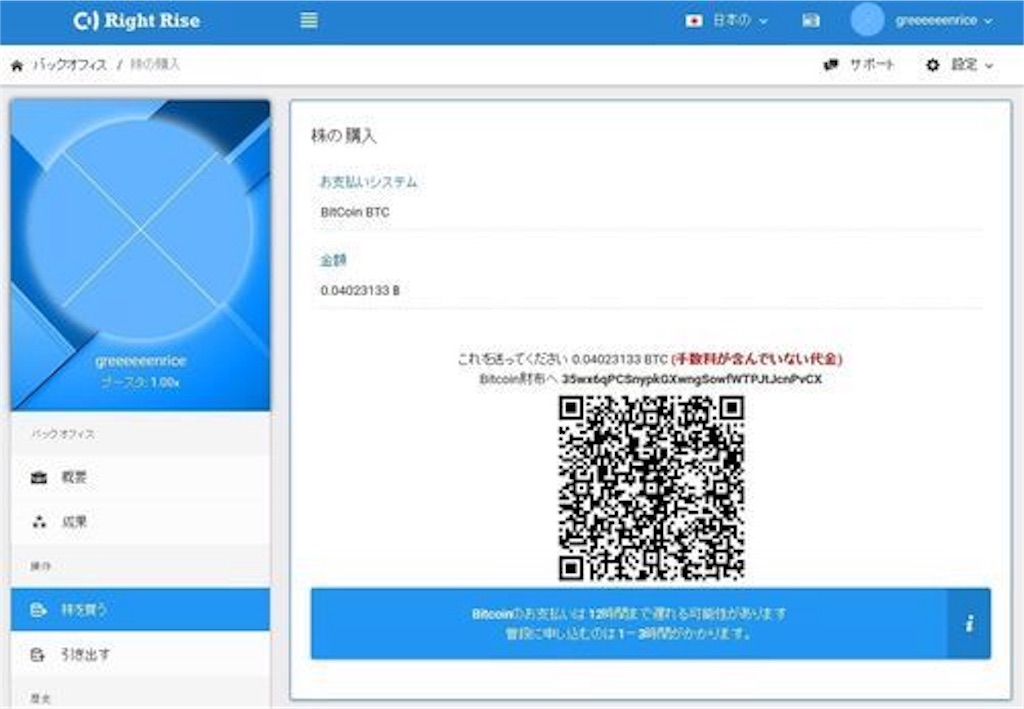This screenshot has height=709, width=1024.
Task: Click the info icon on blue banner
Action: click(x=969, y=623)
